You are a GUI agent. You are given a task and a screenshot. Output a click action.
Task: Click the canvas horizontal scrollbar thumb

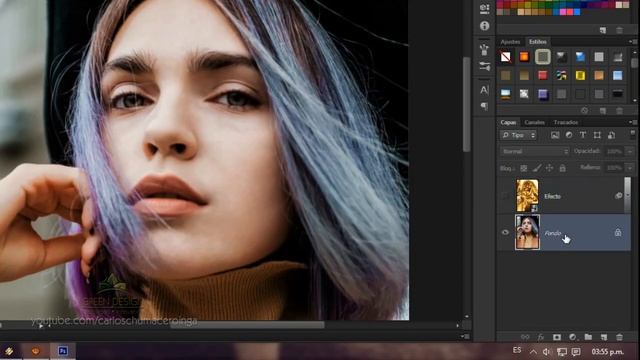247,325
